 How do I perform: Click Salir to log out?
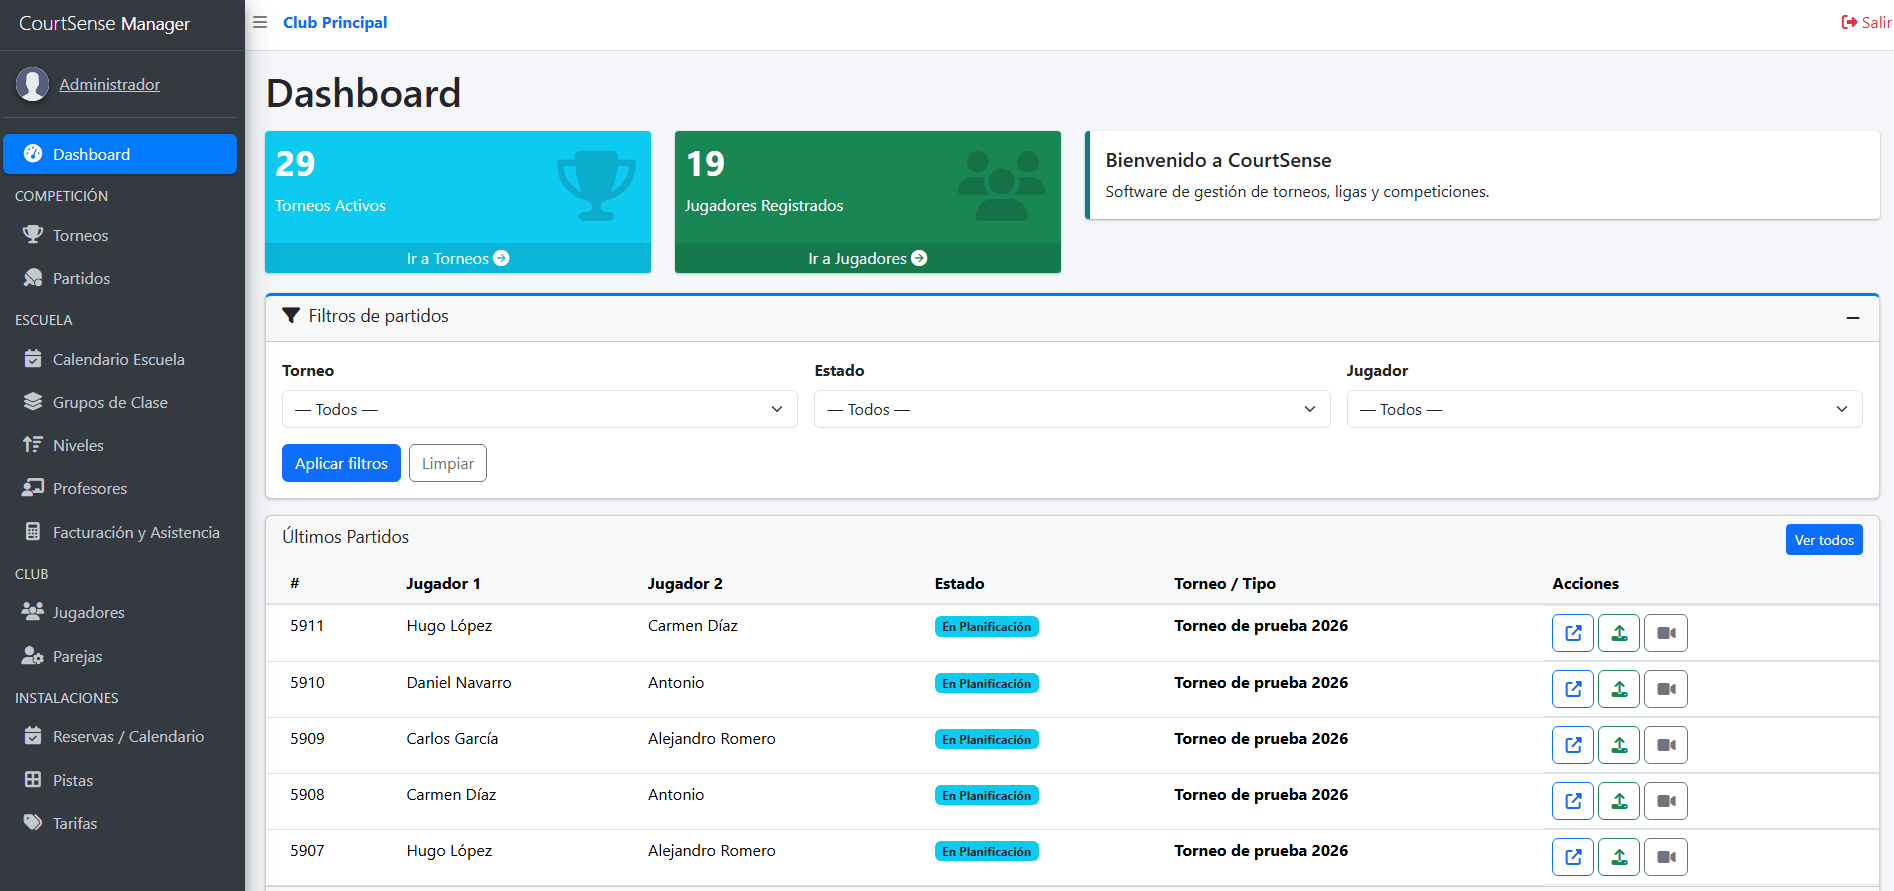pos(1866,22)
